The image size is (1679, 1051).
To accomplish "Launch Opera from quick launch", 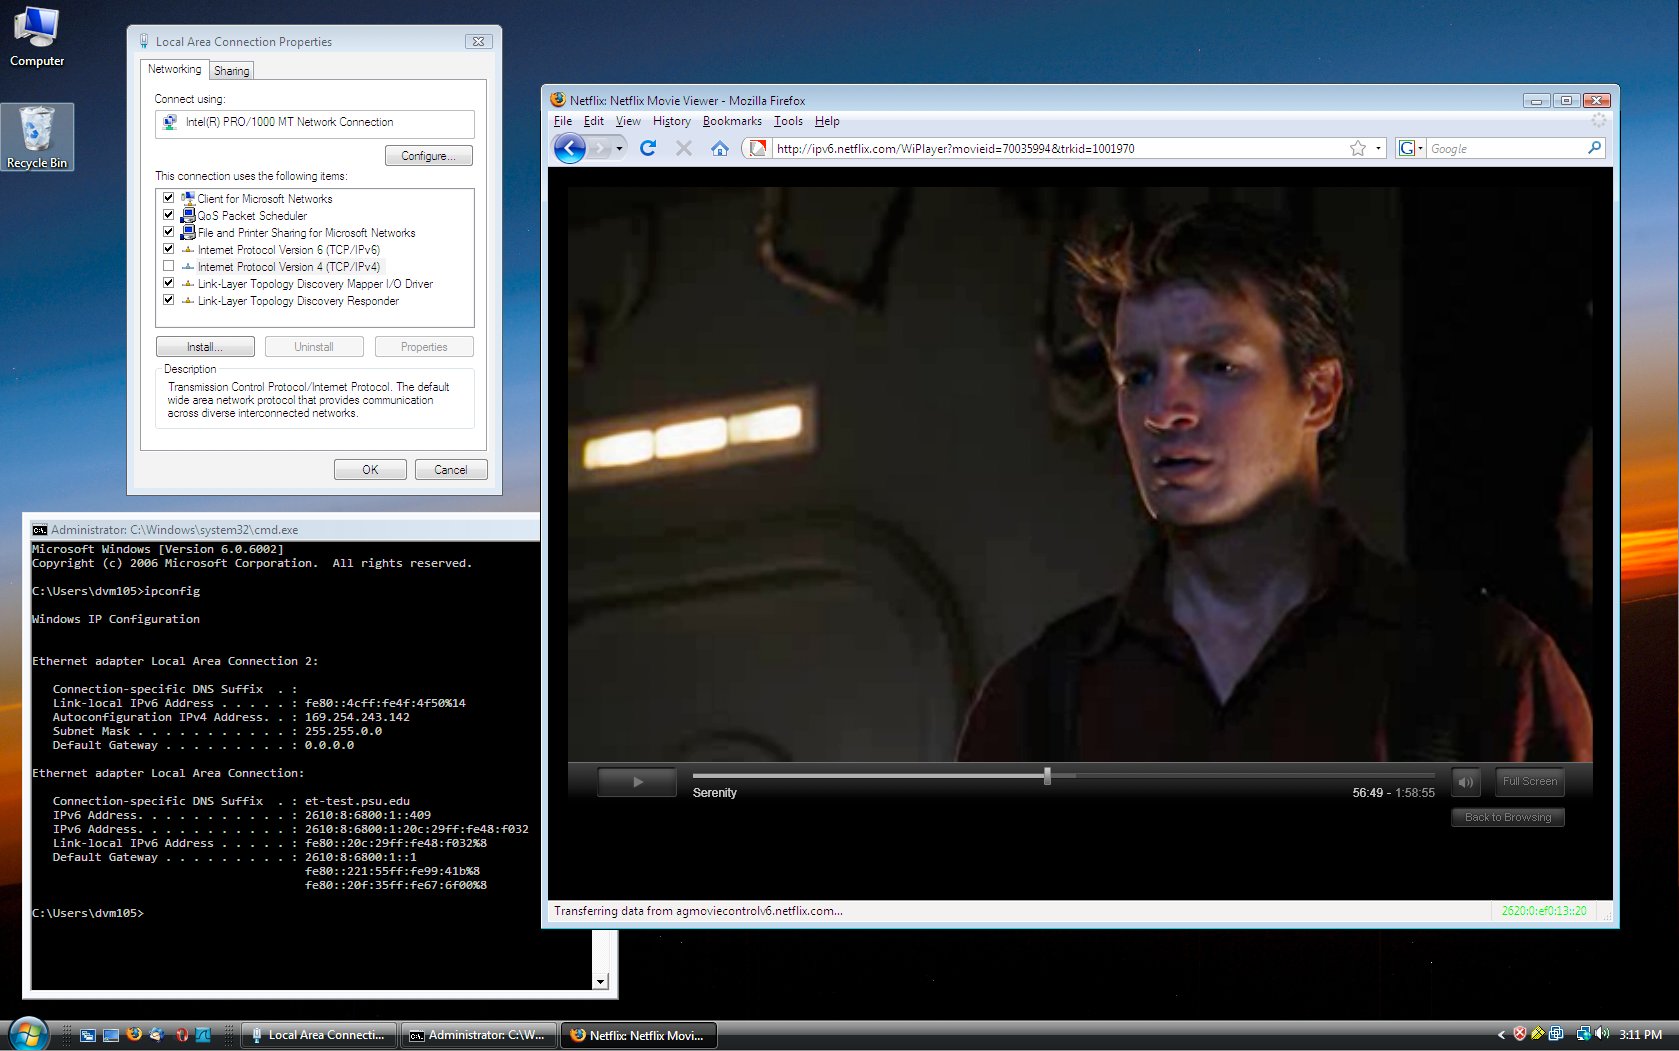I will click(182, 1035).
